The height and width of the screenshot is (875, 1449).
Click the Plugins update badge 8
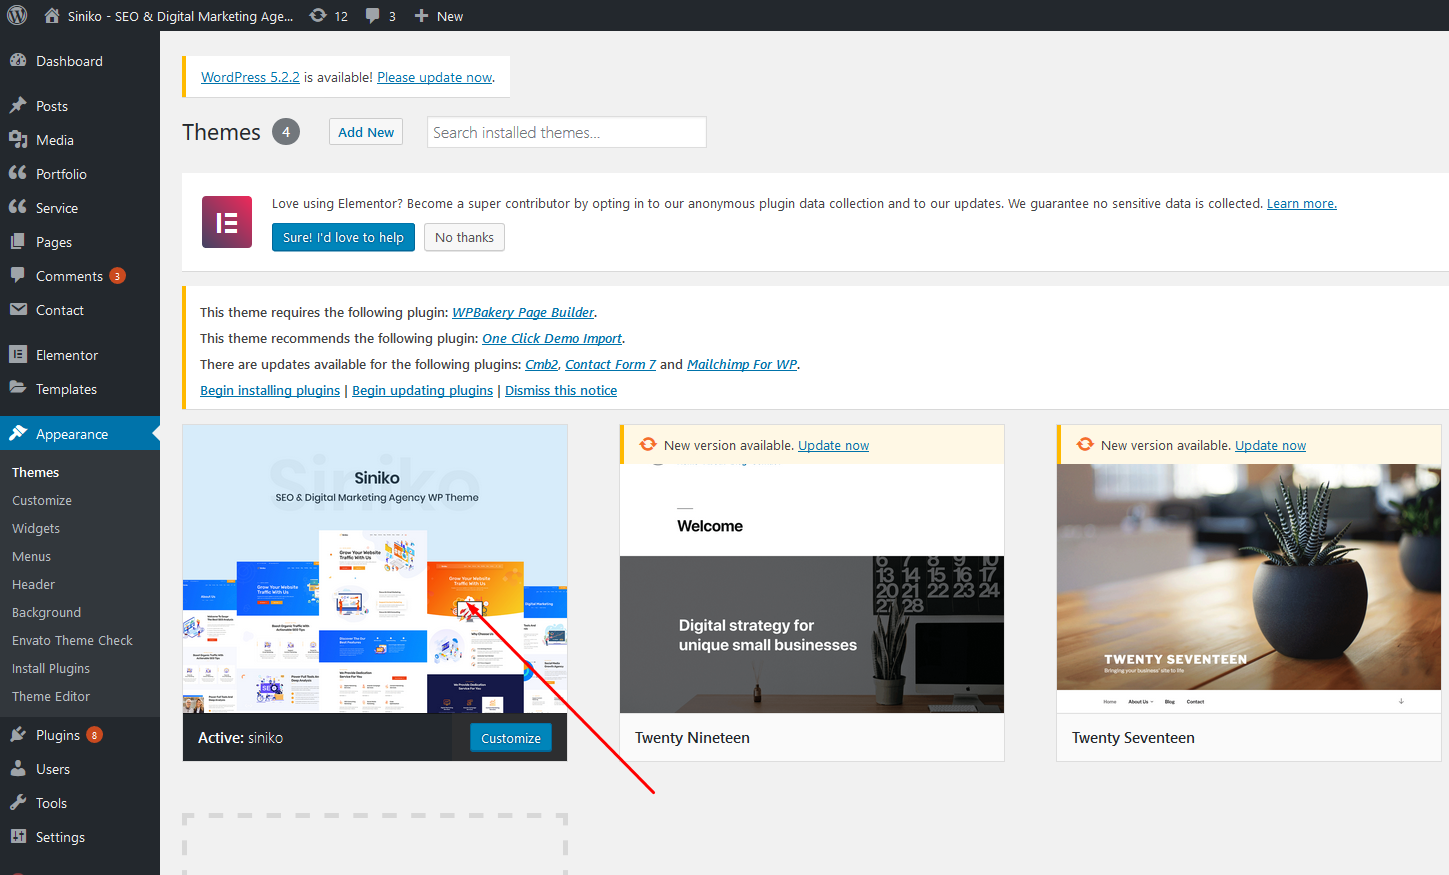point(94,735)
